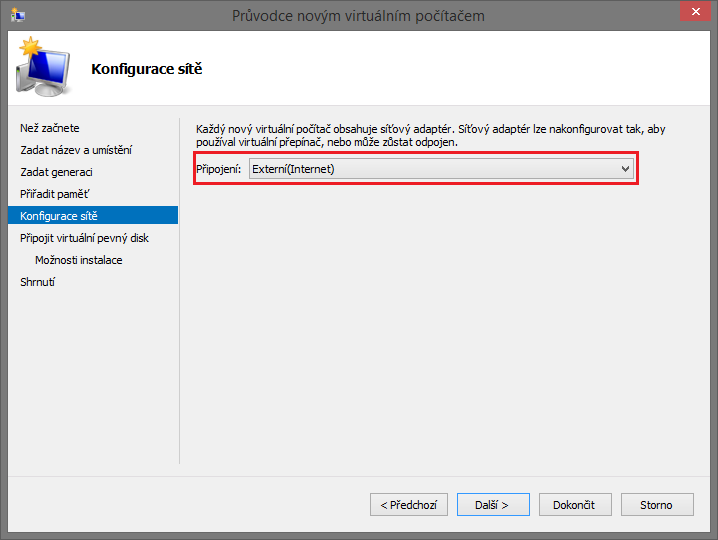This screenshot has width=718, height=540.
Task: Go to the 'Shrnutí' summary page
Action: pos(38,282)
